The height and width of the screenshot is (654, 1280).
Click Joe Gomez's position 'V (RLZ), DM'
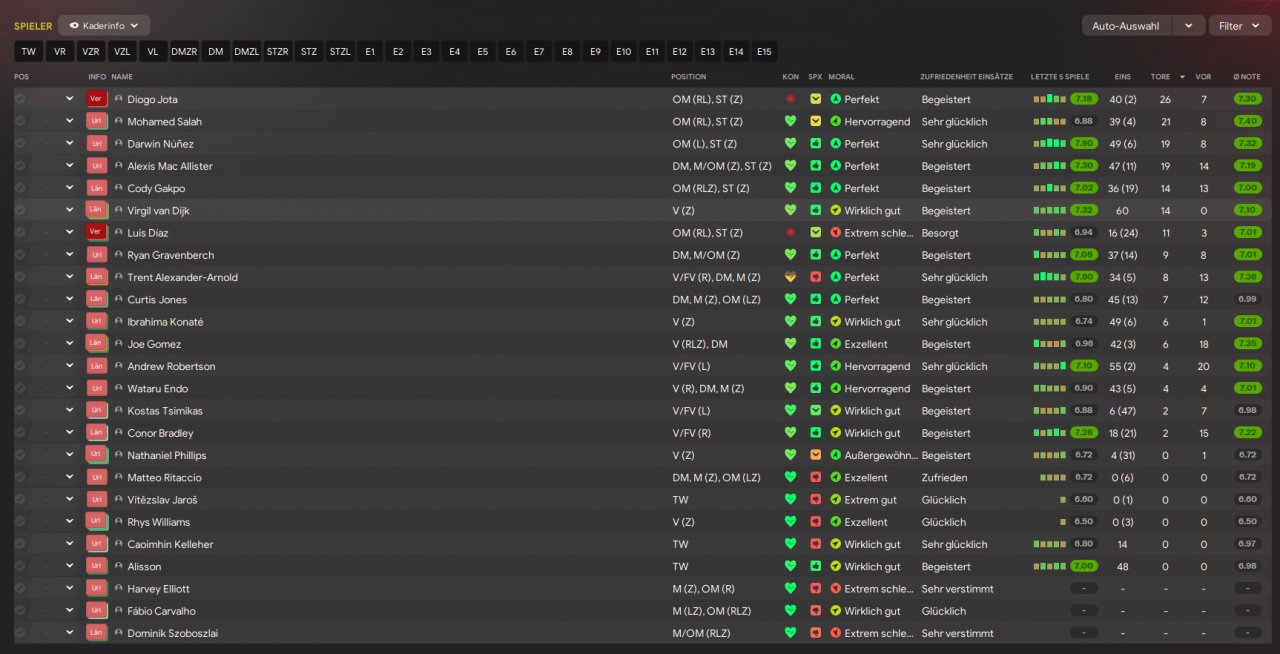(700, 344)
